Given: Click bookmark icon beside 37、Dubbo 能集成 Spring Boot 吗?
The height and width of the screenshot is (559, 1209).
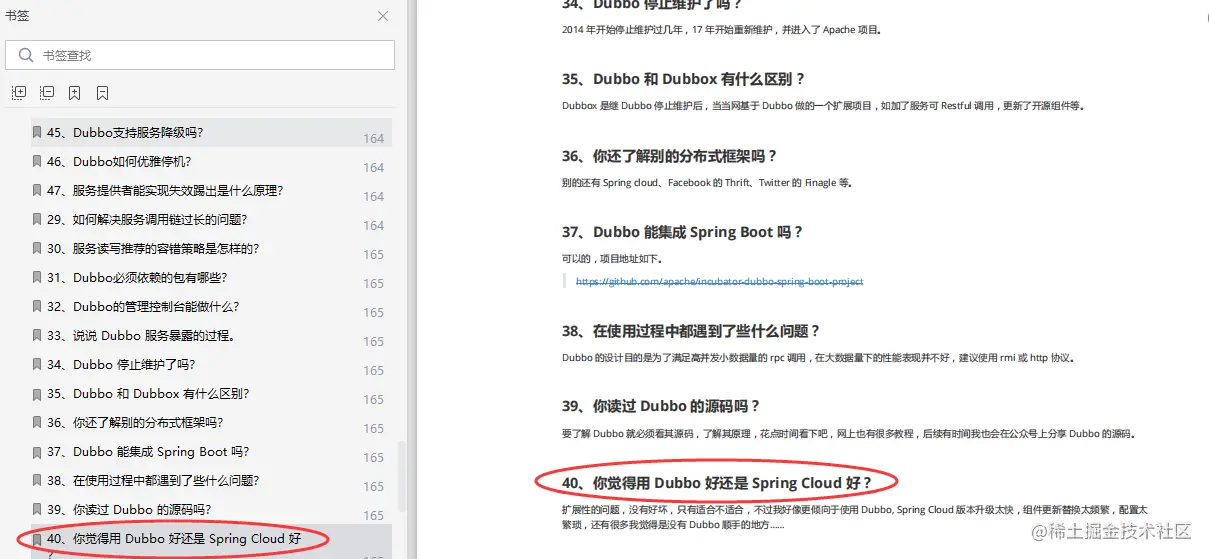Looking at the screenshot, I should coord(37,451).
